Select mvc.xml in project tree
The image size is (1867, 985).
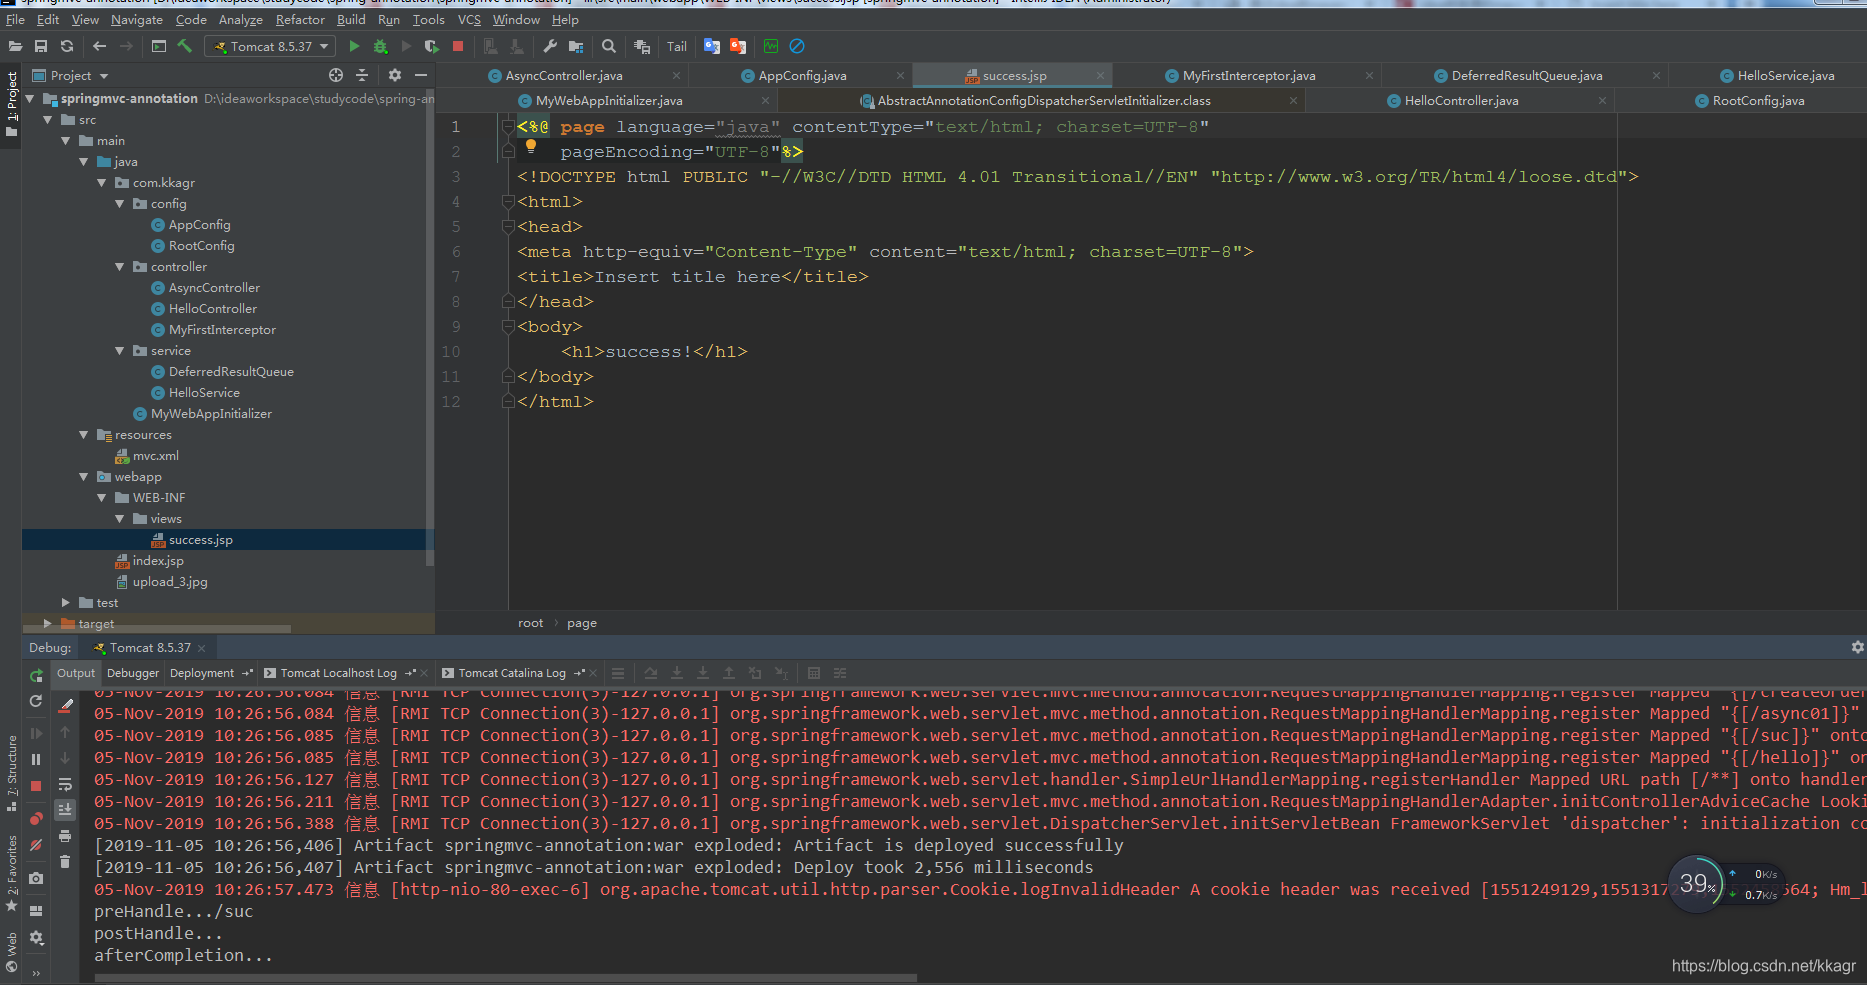[x=156, y=456]
